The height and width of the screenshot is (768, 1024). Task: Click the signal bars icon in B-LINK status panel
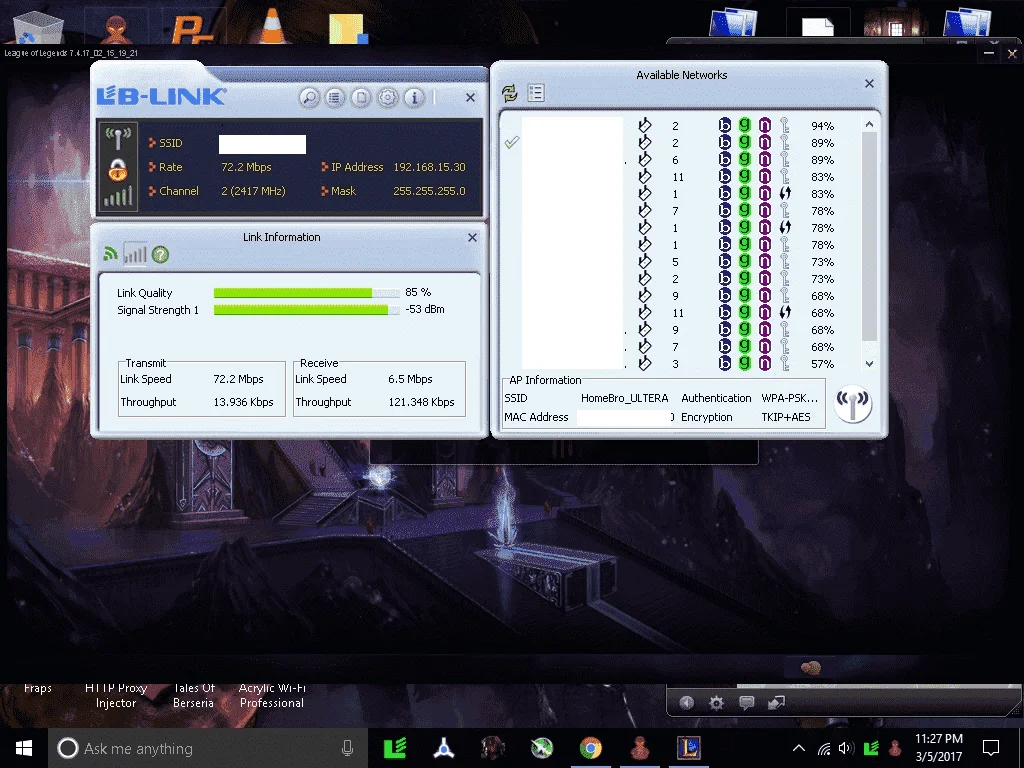[x=118, y=196]
